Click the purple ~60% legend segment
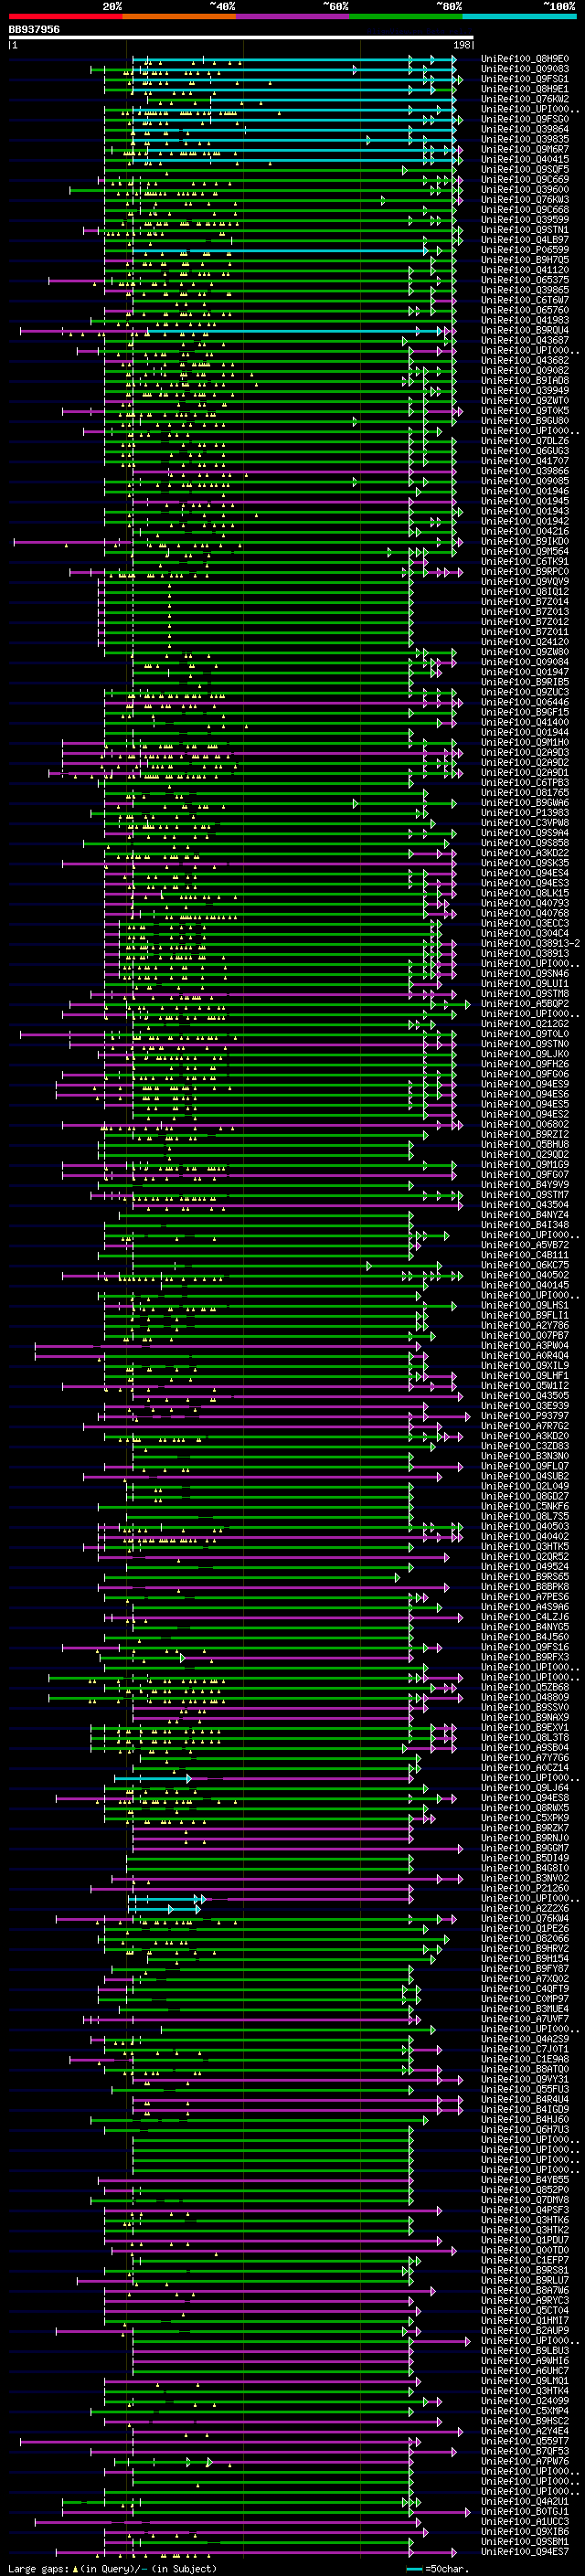The image size is (585, 2576). coord(293,16)
